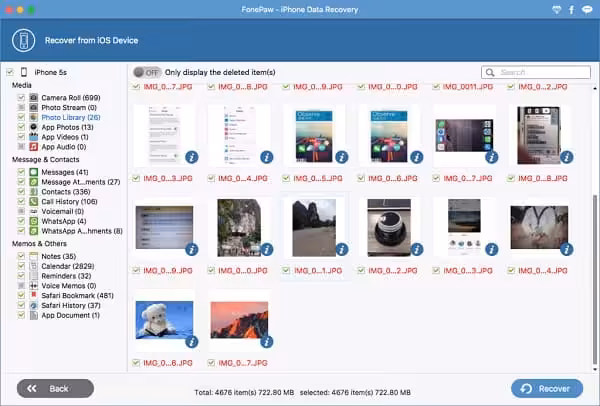Uncheck the WhatsApp A...hments checkbox
This screenshot has width=600, height=406.
click(x=21, y=231)
